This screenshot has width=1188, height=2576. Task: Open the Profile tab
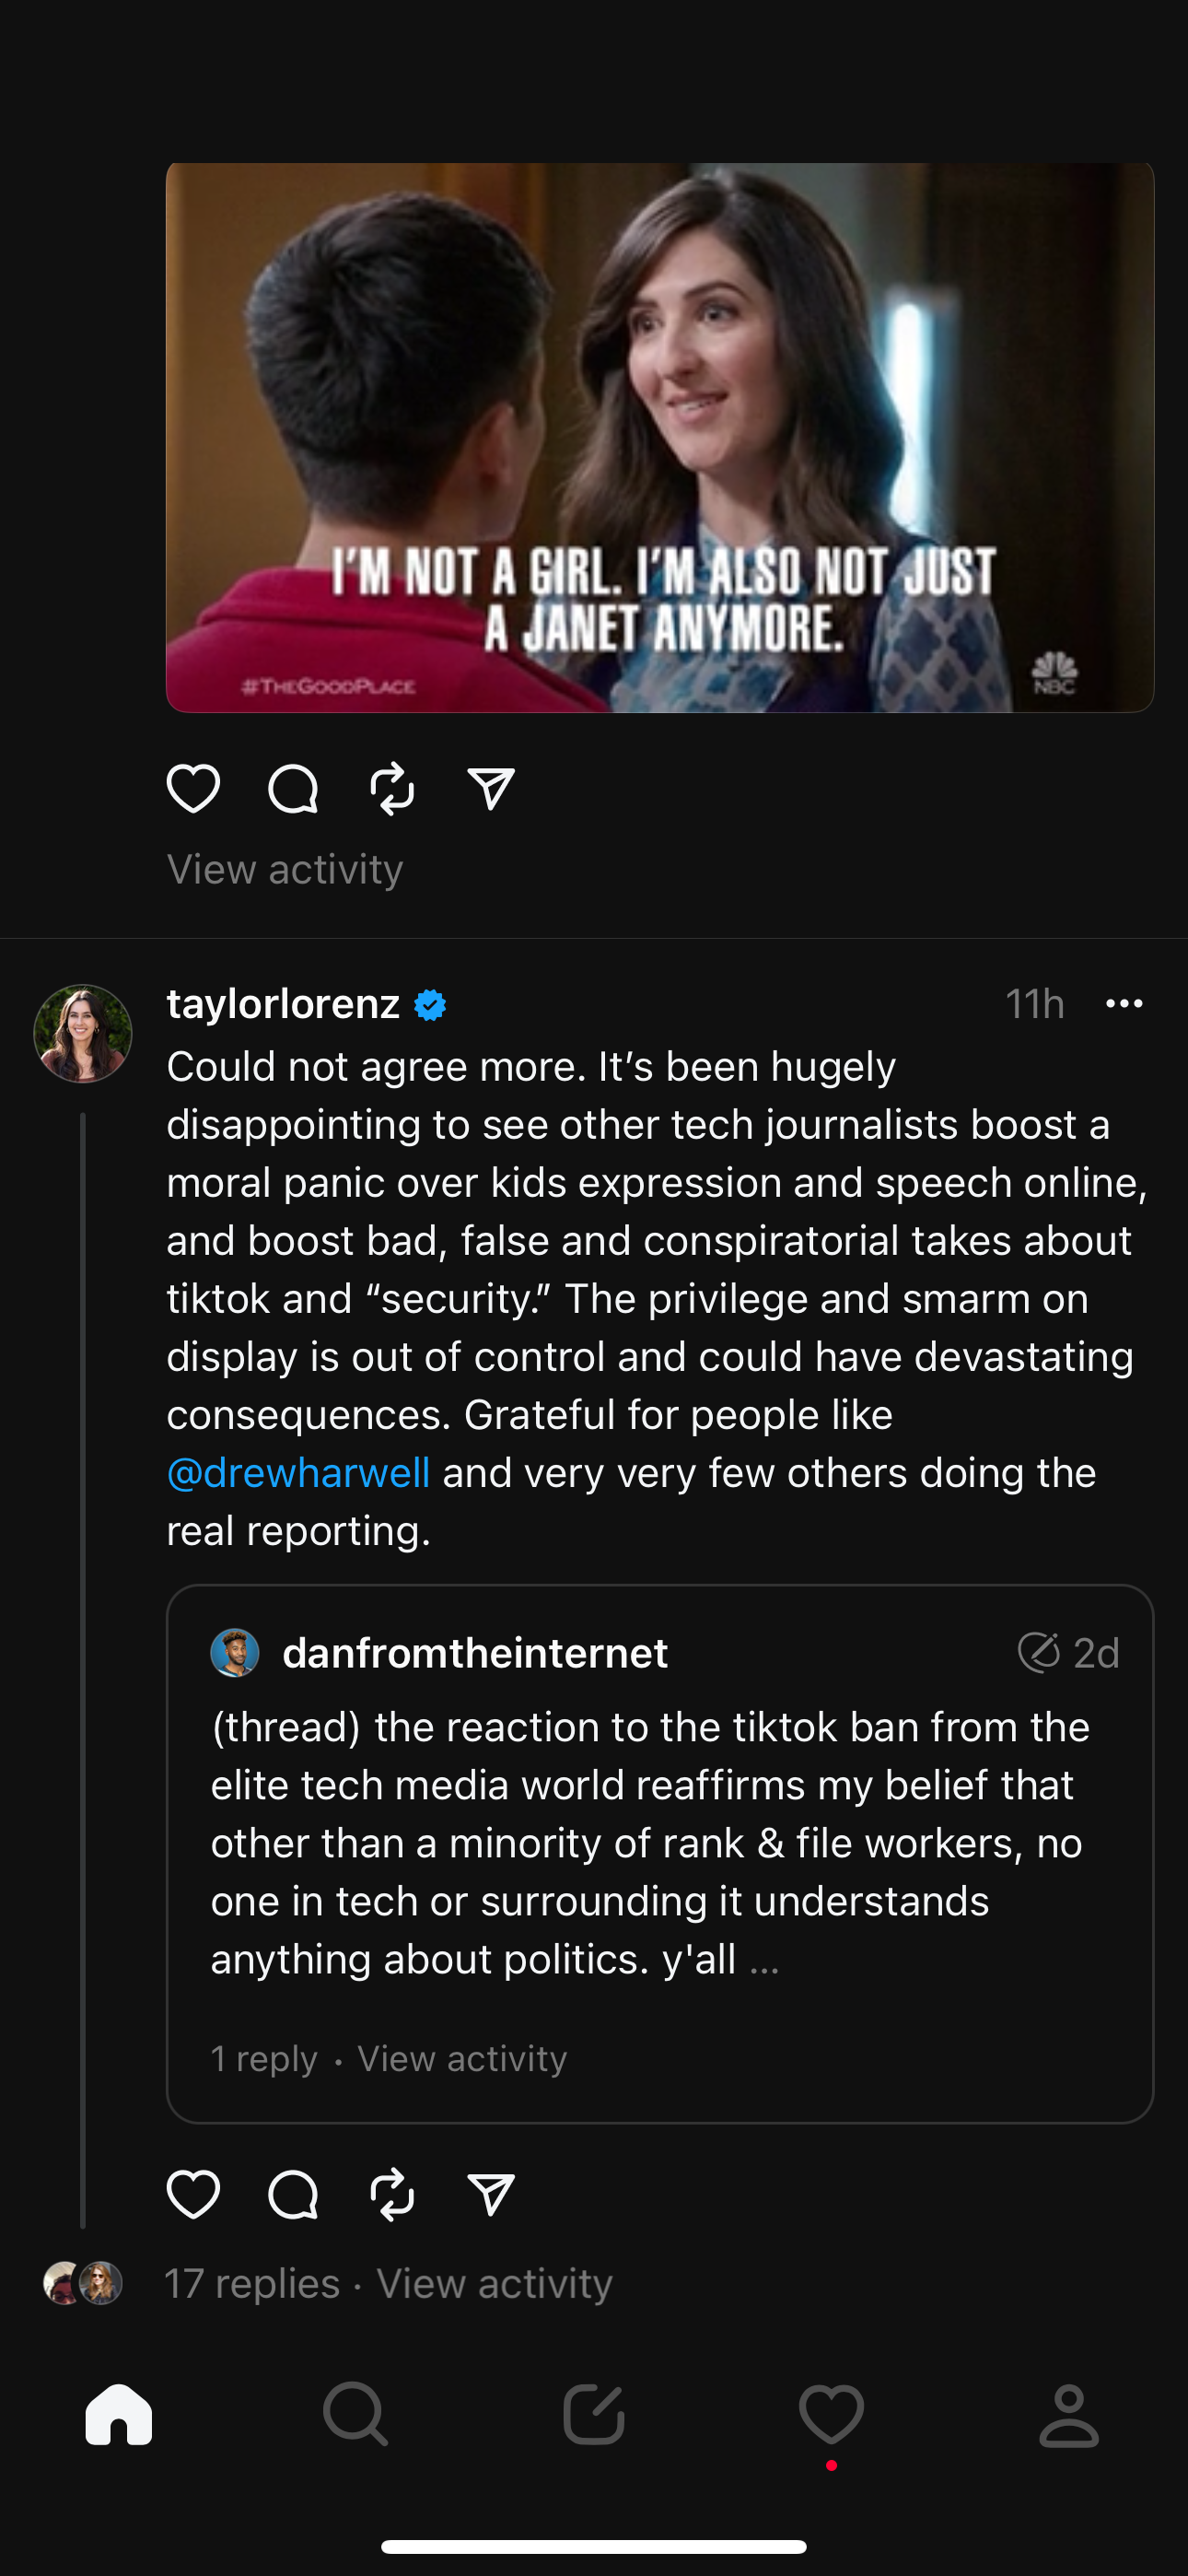pos(1069,2414)
